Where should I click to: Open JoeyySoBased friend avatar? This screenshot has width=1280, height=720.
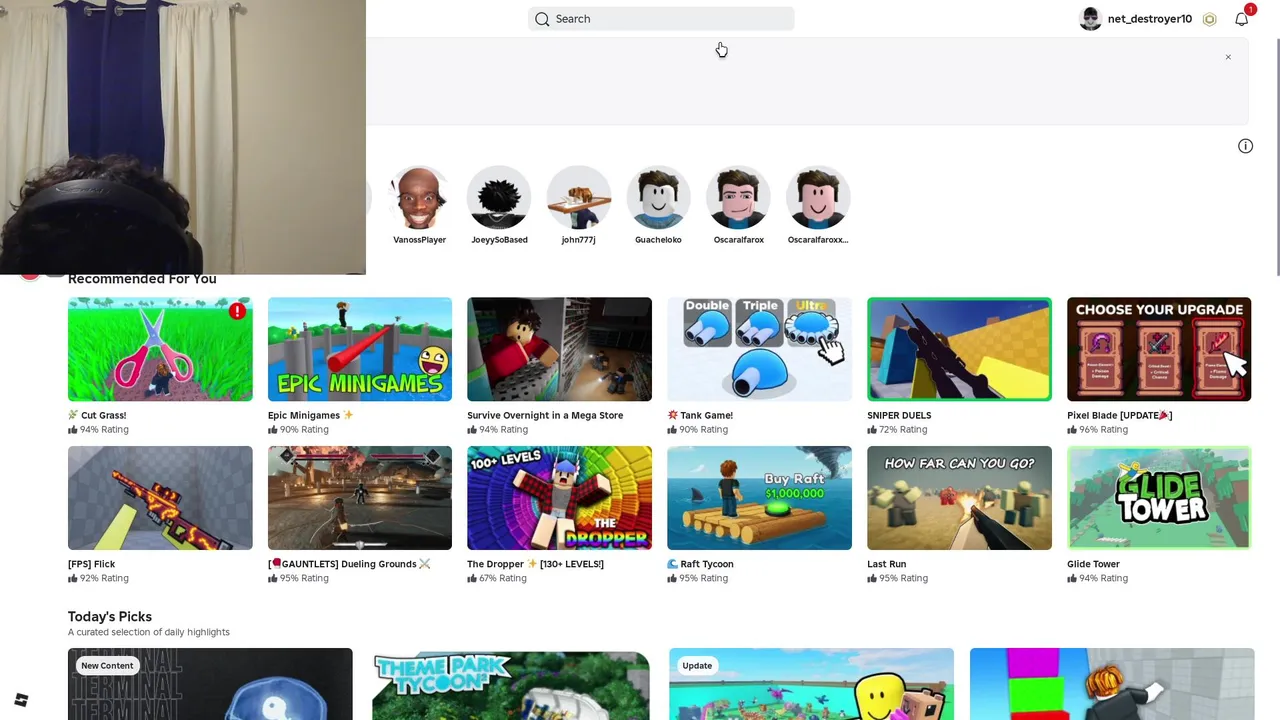[499, 198]
